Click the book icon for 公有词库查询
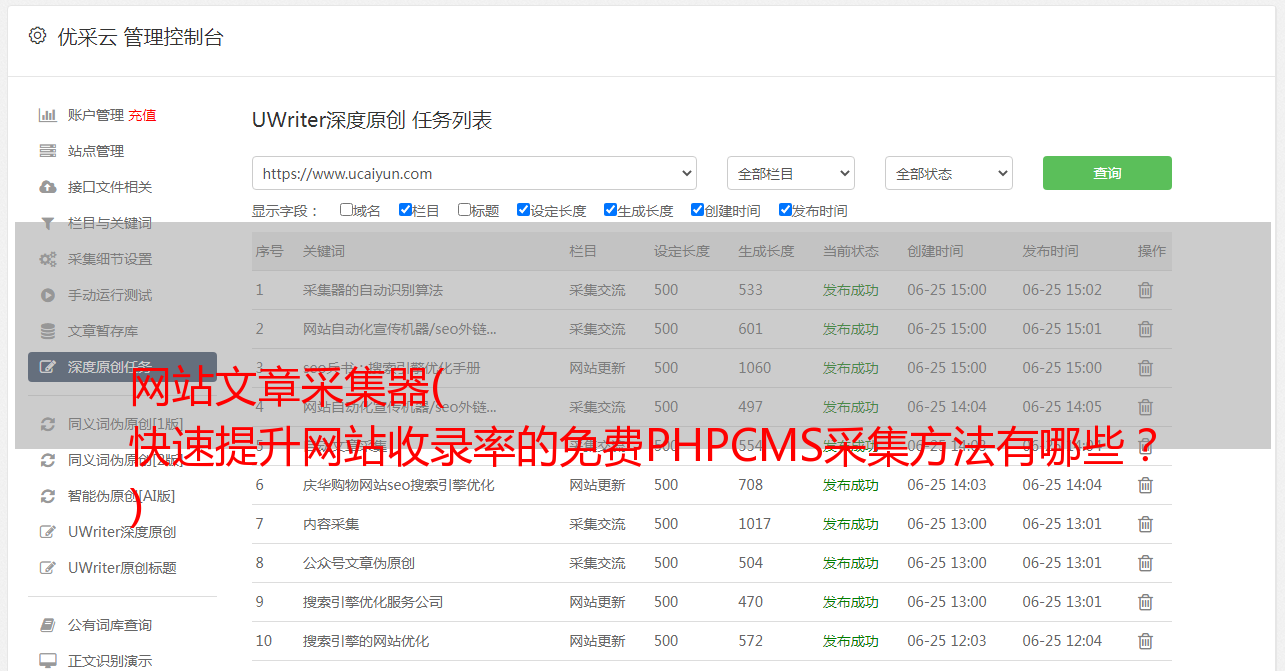Screen dimensions: 1285x671 [x=47, y=625]
